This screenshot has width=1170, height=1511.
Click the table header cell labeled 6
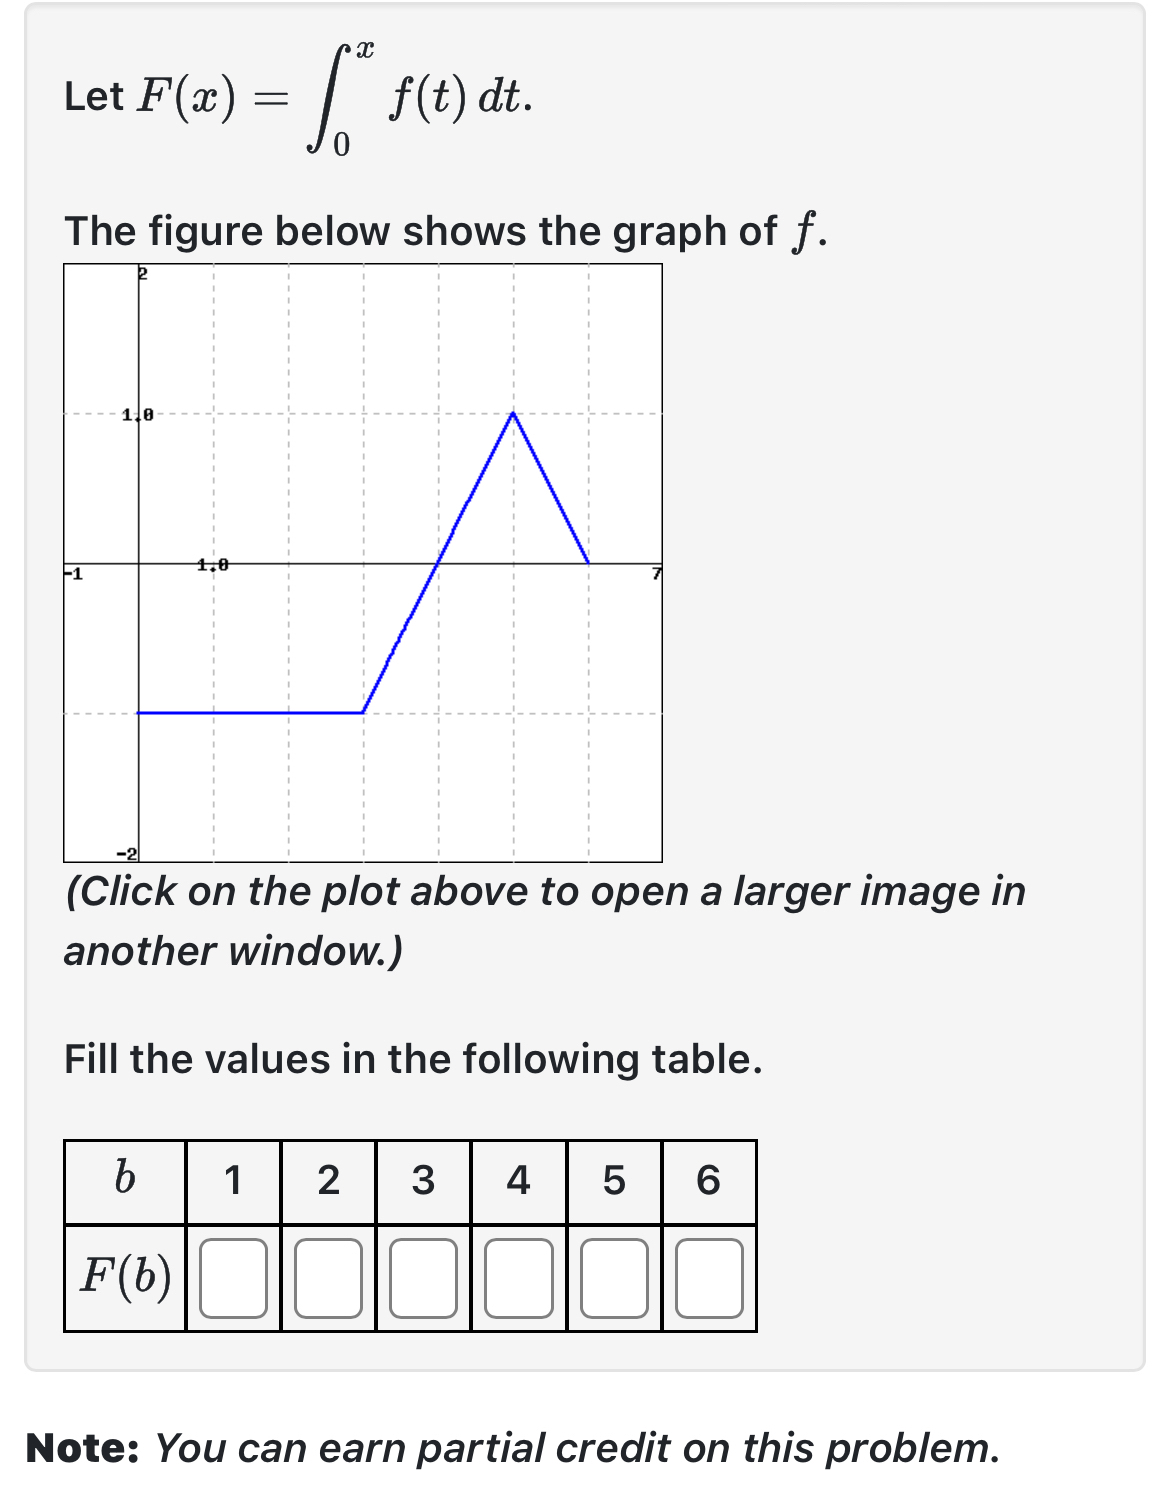coord(708,1181)
